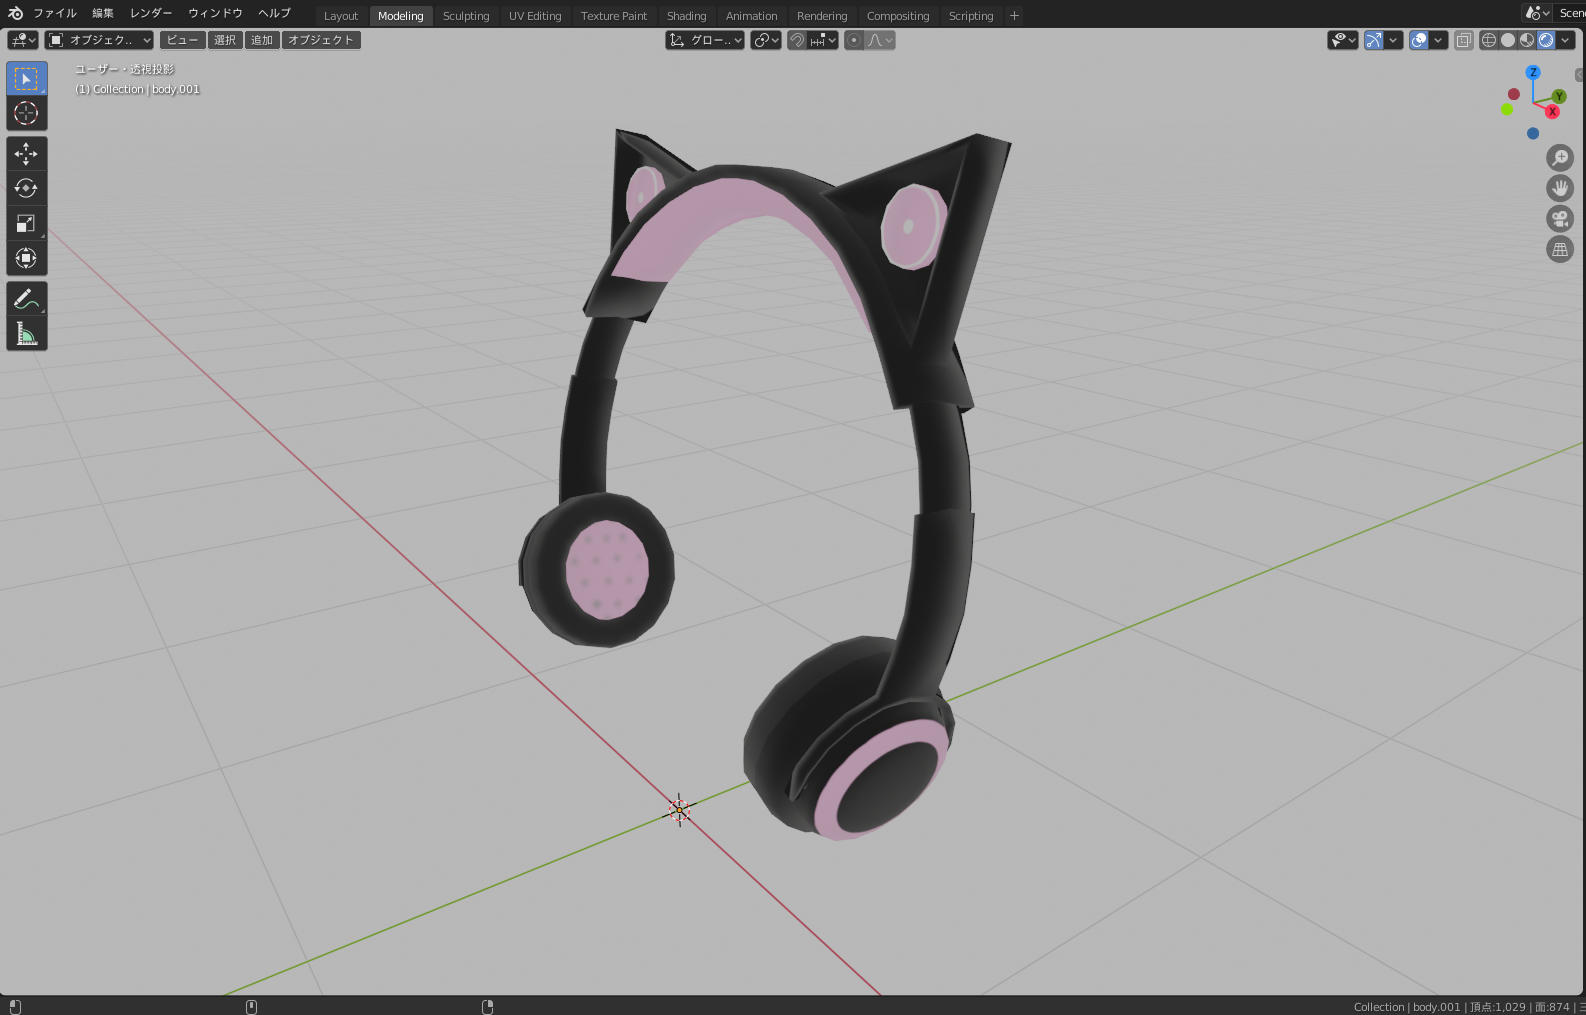The height and width of the screenshot is (1015, 1586).
Task: Expand the transform orientation dropdown
Action: (705, 40)
